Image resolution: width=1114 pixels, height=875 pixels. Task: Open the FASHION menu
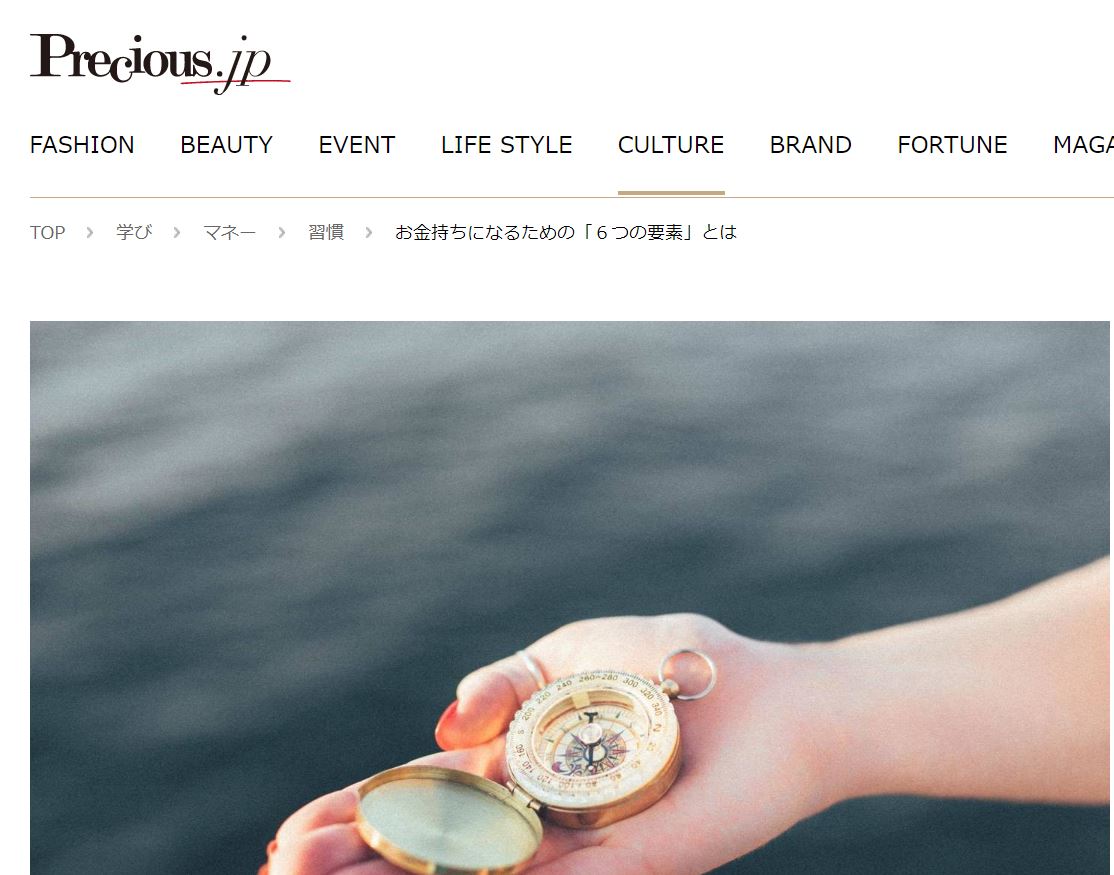pyautogui.click(x=82, y=145)
